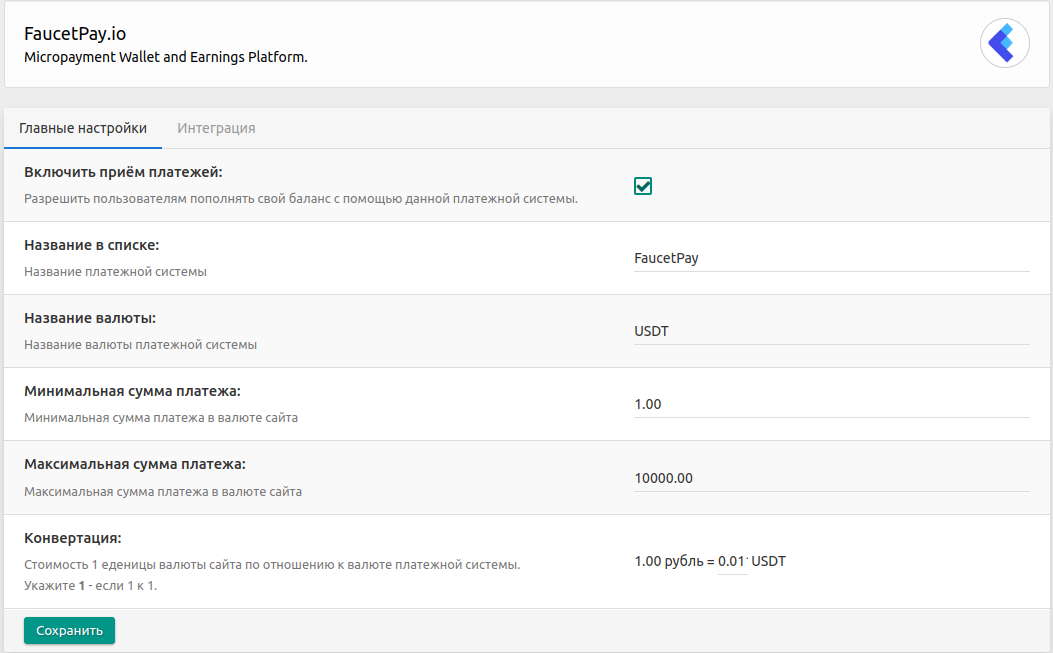Click the Название в списке label

[91, 245]
